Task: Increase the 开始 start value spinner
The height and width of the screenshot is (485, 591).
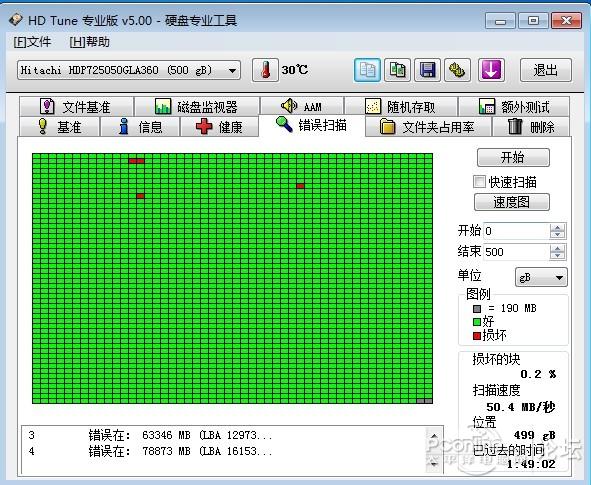Action: coord(557,227)
